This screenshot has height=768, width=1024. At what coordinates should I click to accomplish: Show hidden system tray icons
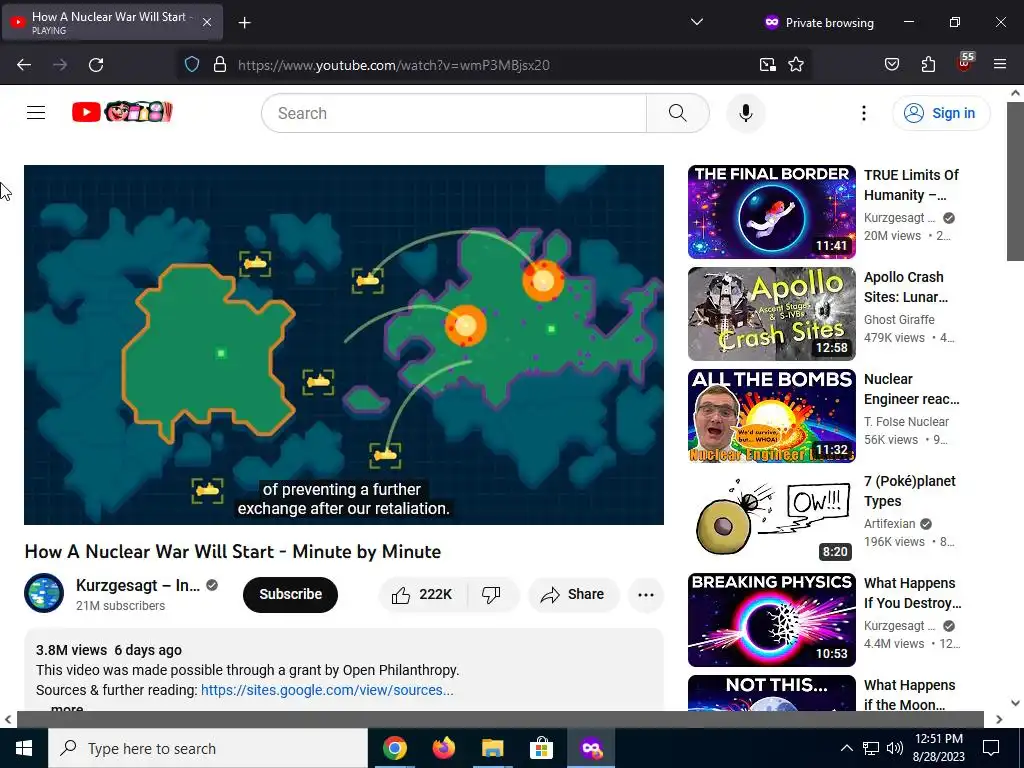[x=846, y=748]
